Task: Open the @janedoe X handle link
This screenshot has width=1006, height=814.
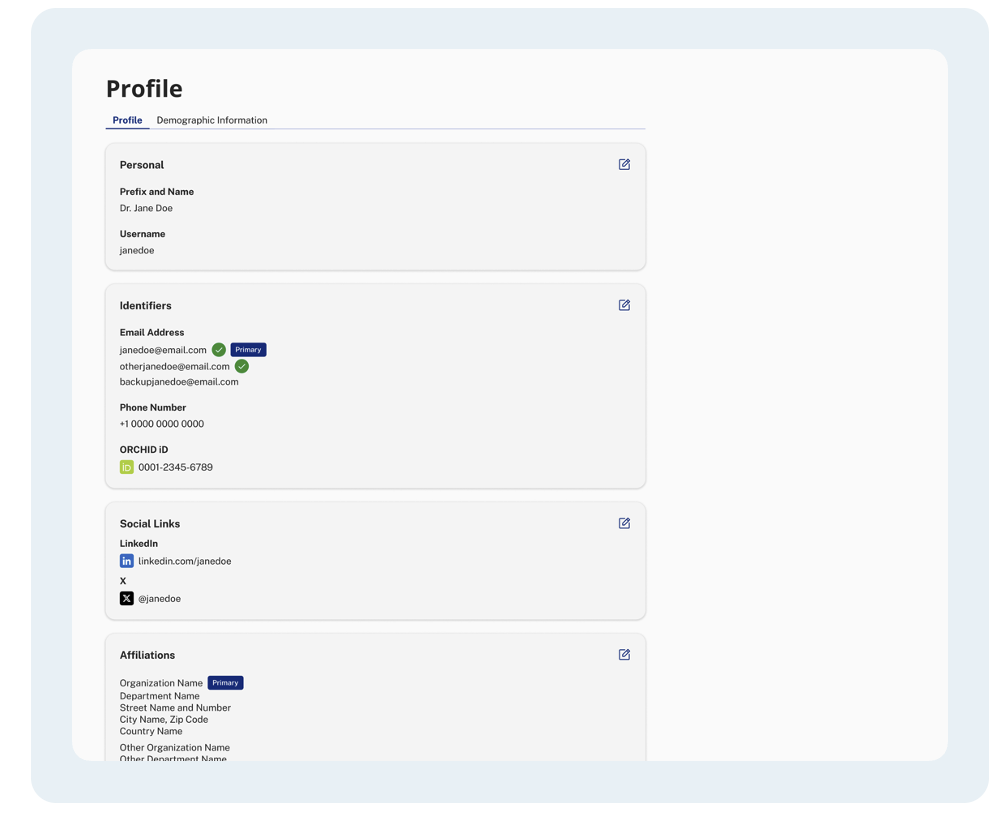Action: coord(159,599)
